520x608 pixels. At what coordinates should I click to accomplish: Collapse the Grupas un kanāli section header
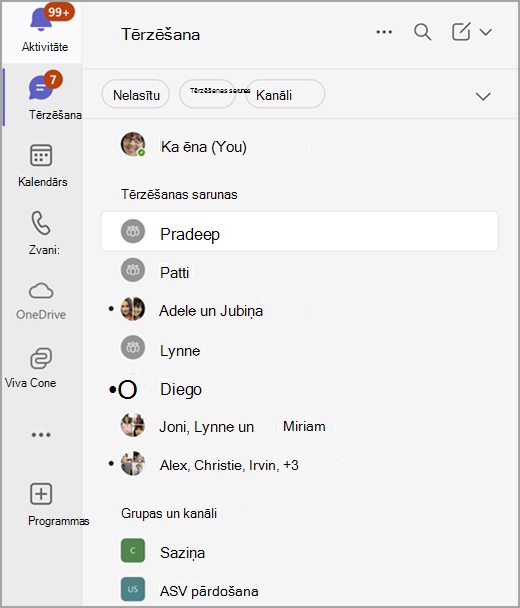pyautogui.click(x=169, y=513)
